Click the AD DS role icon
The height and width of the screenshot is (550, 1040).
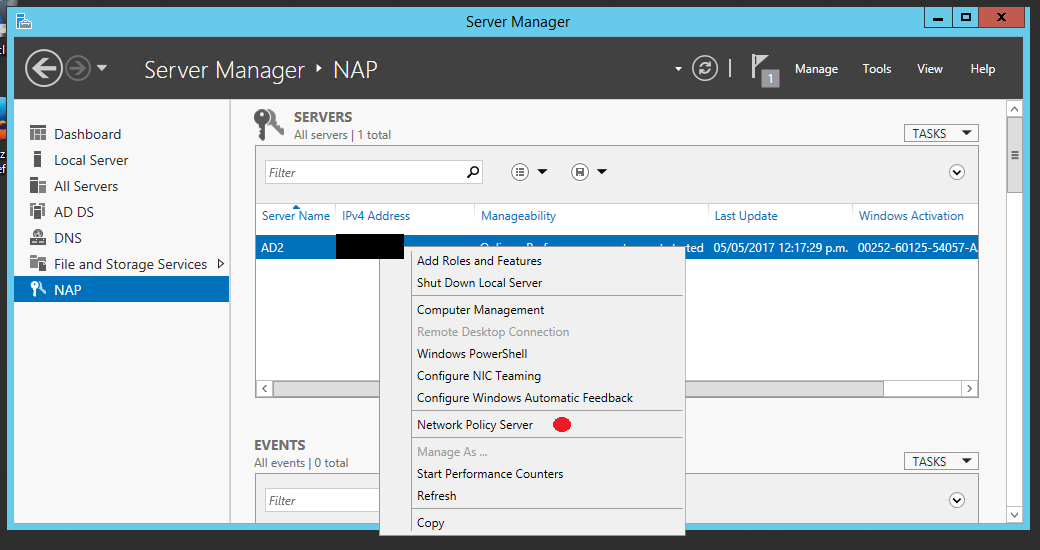(38, 212)
